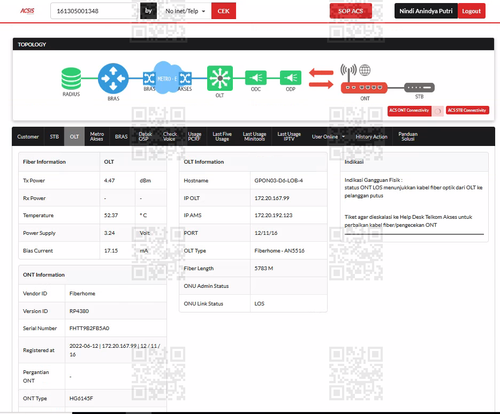
Task: Select ONT Type value HG6145F
Action: click(x=81, y=398)
